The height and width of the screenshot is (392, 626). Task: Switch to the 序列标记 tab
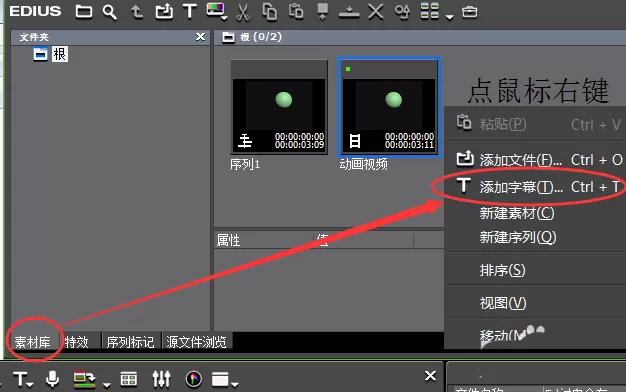130,342
